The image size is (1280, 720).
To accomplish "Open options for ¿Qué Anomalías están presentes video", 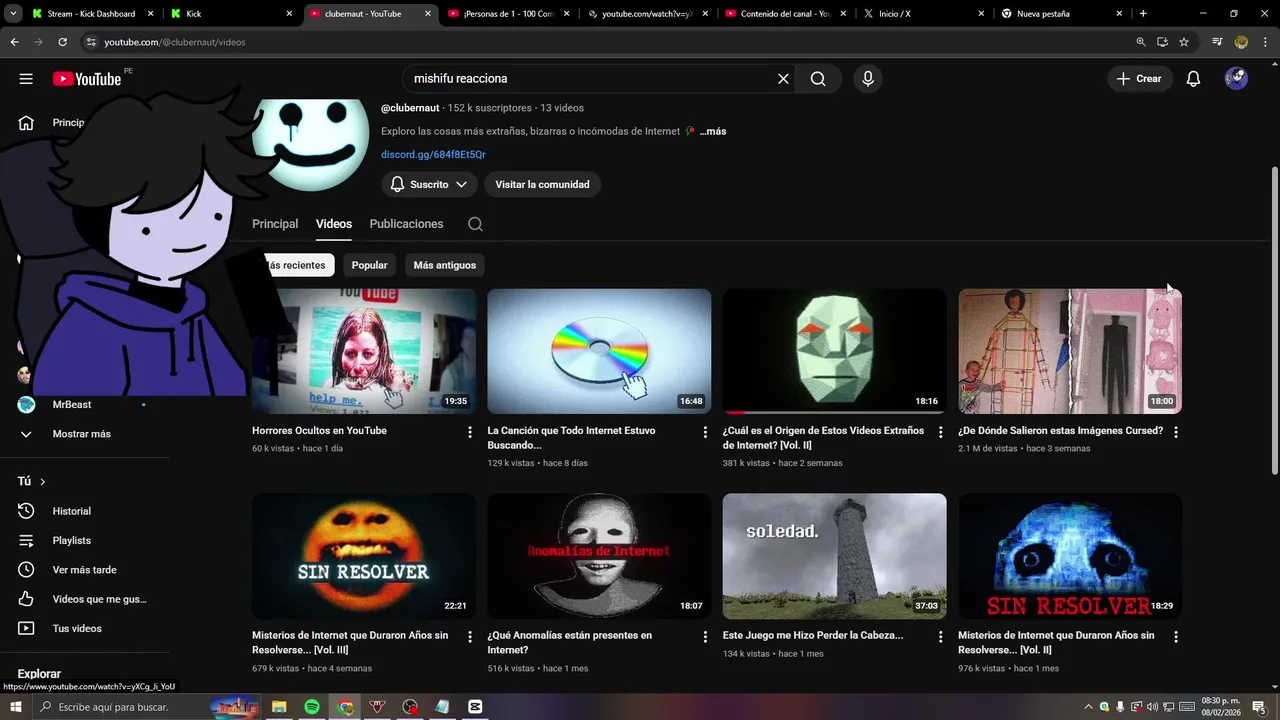I will pos(705,637).
